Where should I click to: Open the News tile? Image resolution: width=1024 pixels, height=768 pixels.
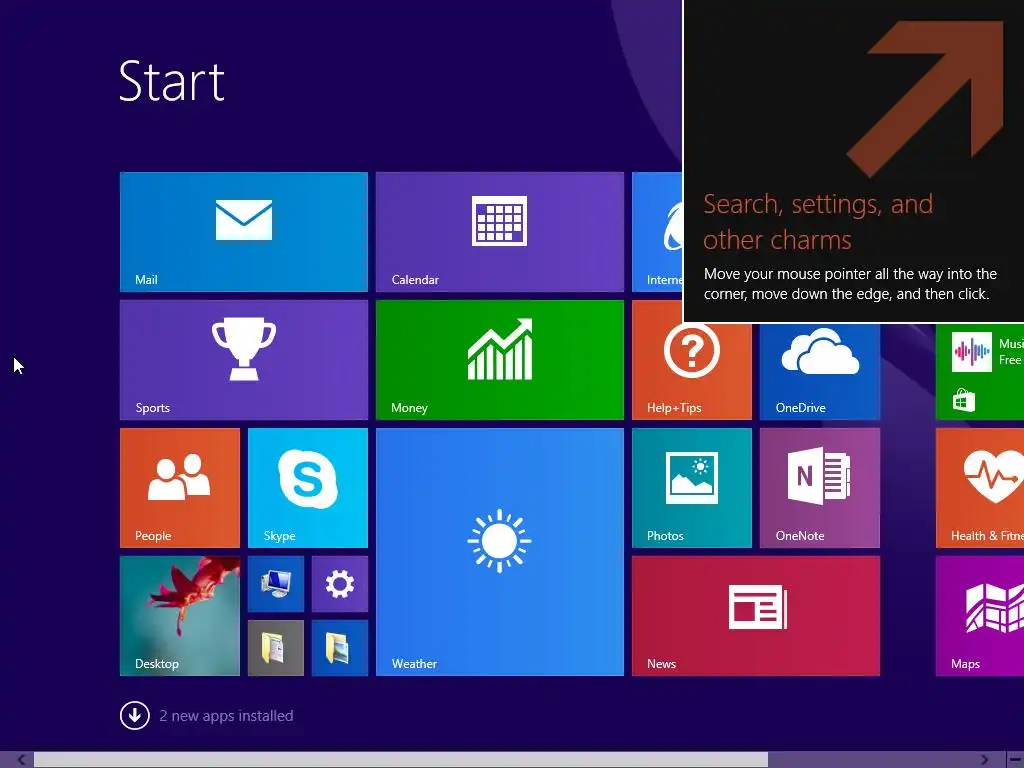[756, 616]
